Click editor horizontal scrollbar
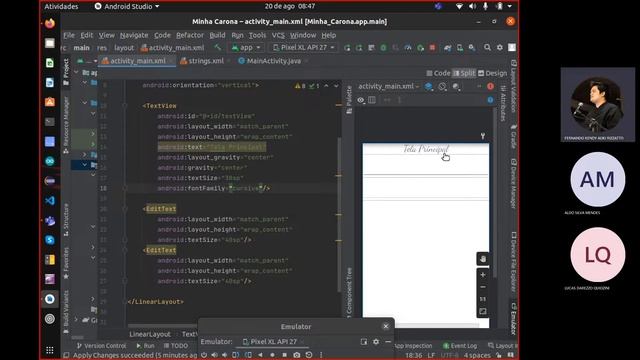 click(x=163, y=326)
